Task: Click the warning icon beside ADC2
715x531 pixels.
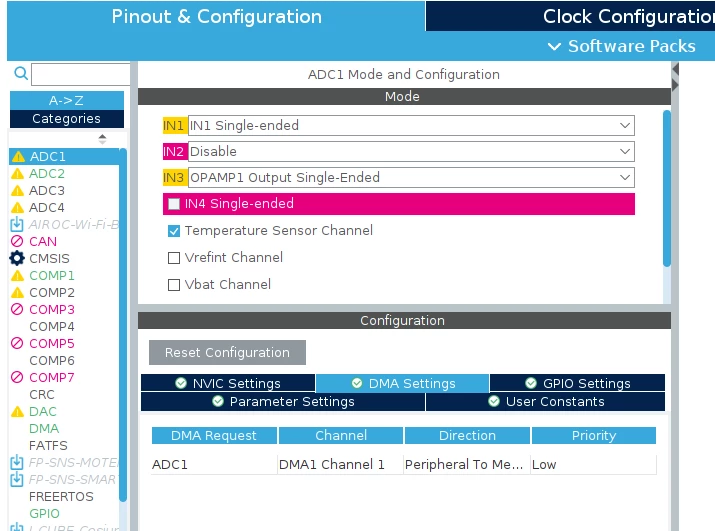Action: 17,173
